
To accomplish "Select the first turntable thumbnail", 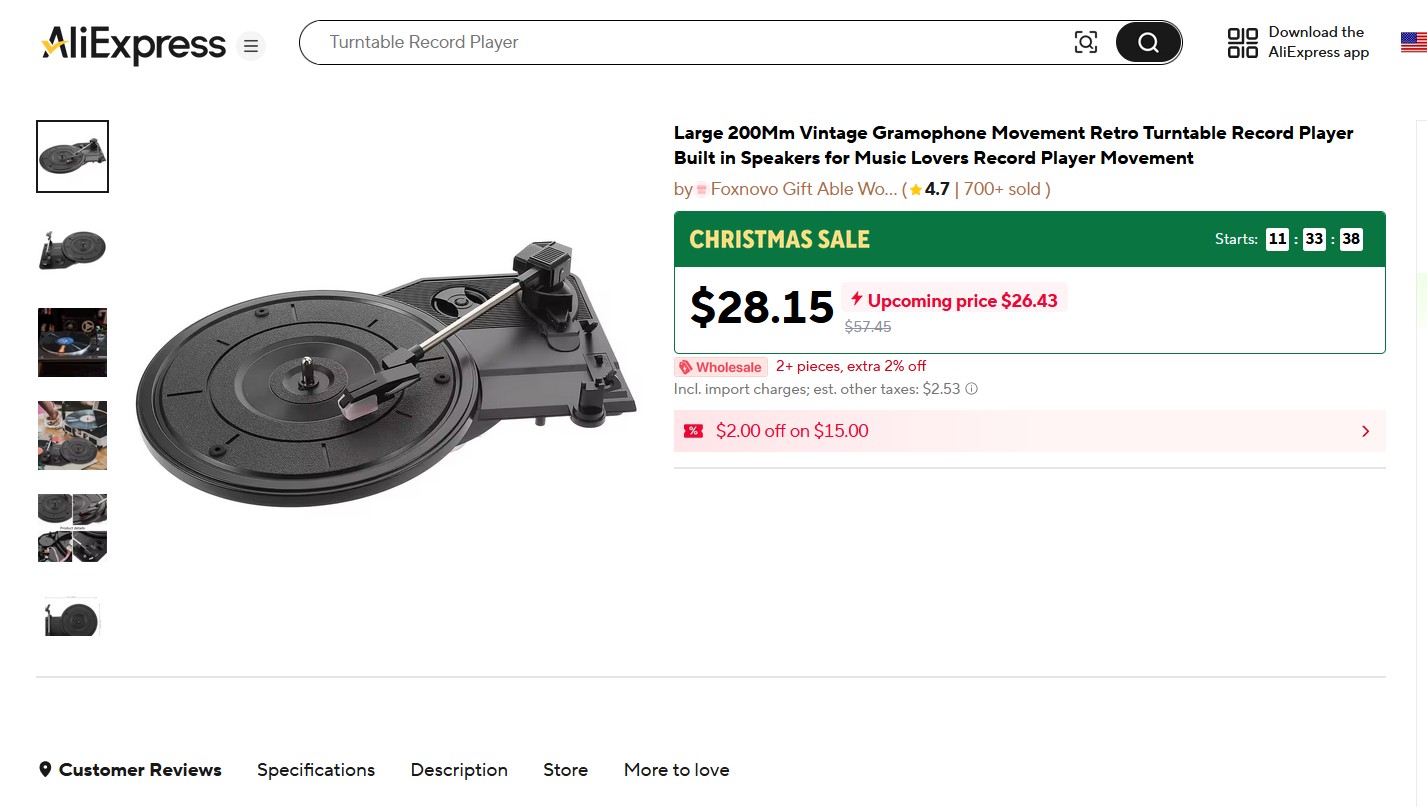I will tap(72, 157).
